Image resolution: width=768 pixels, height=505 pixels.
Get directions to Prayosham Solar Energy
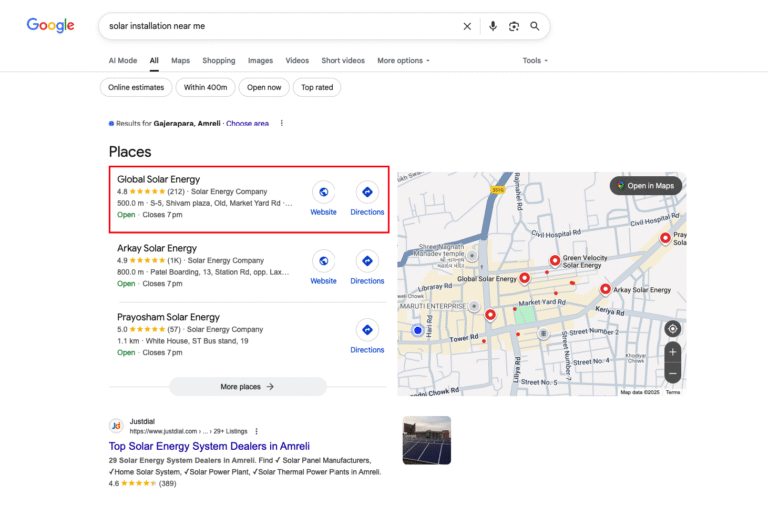coord(367,330)
